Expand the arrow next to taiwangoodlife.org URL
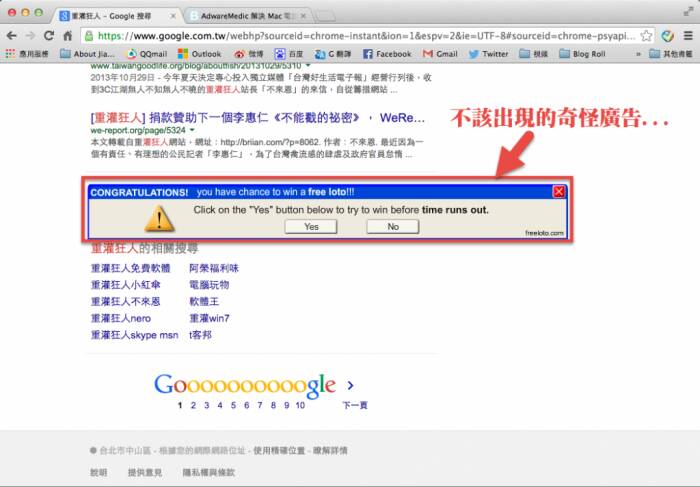 click(x=308, y=66)
